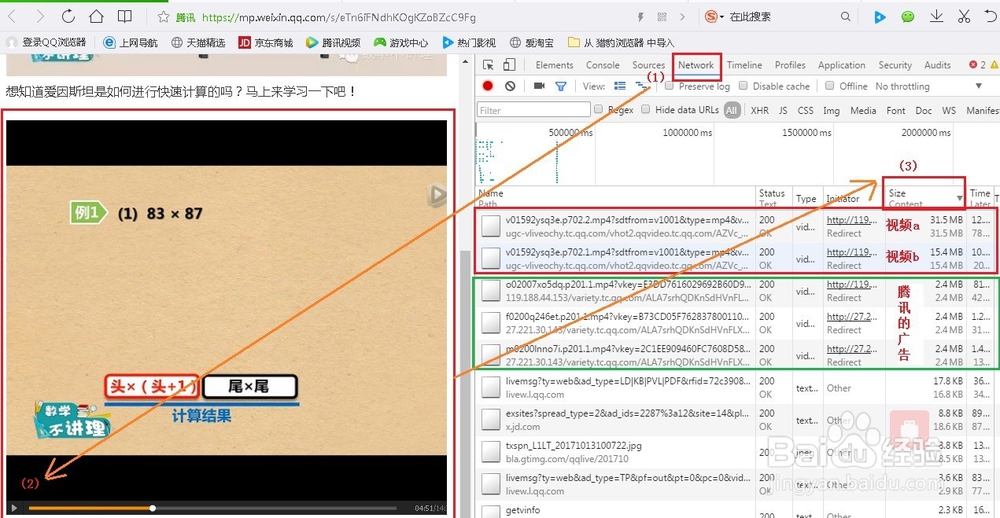Viewport: 1000px width, 518px height.
Task: Filter requests by XHR
Action: [x=760, y=110]
